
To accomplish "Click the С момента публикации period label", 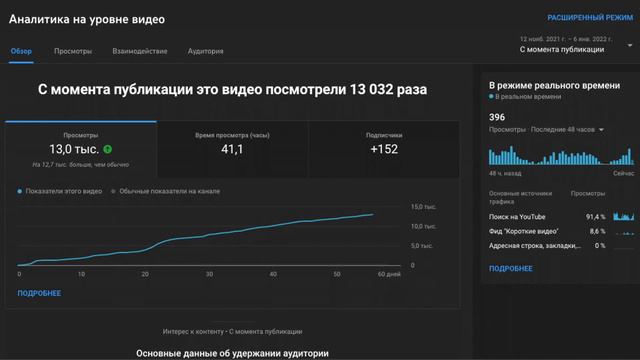I will tap(562, 49).
